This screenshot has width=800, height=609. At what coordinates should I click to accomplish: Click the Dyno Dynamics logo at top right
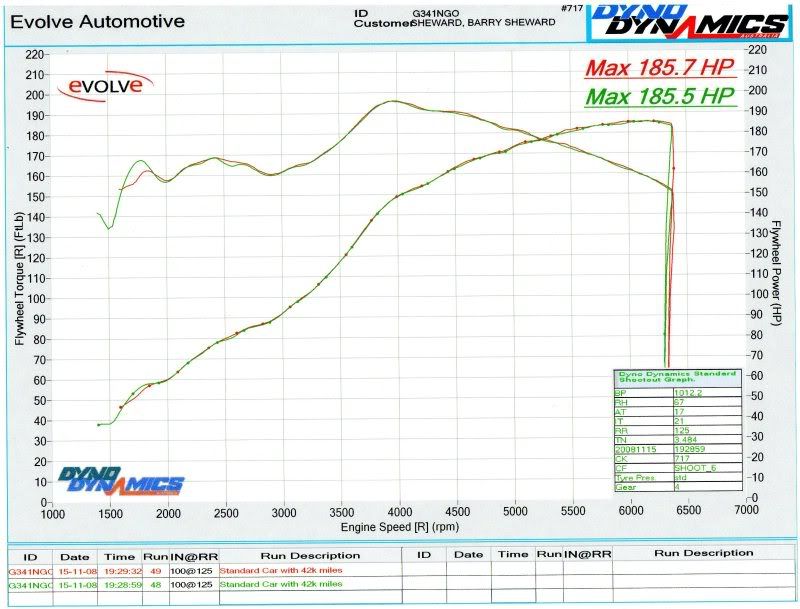point(692,22)
